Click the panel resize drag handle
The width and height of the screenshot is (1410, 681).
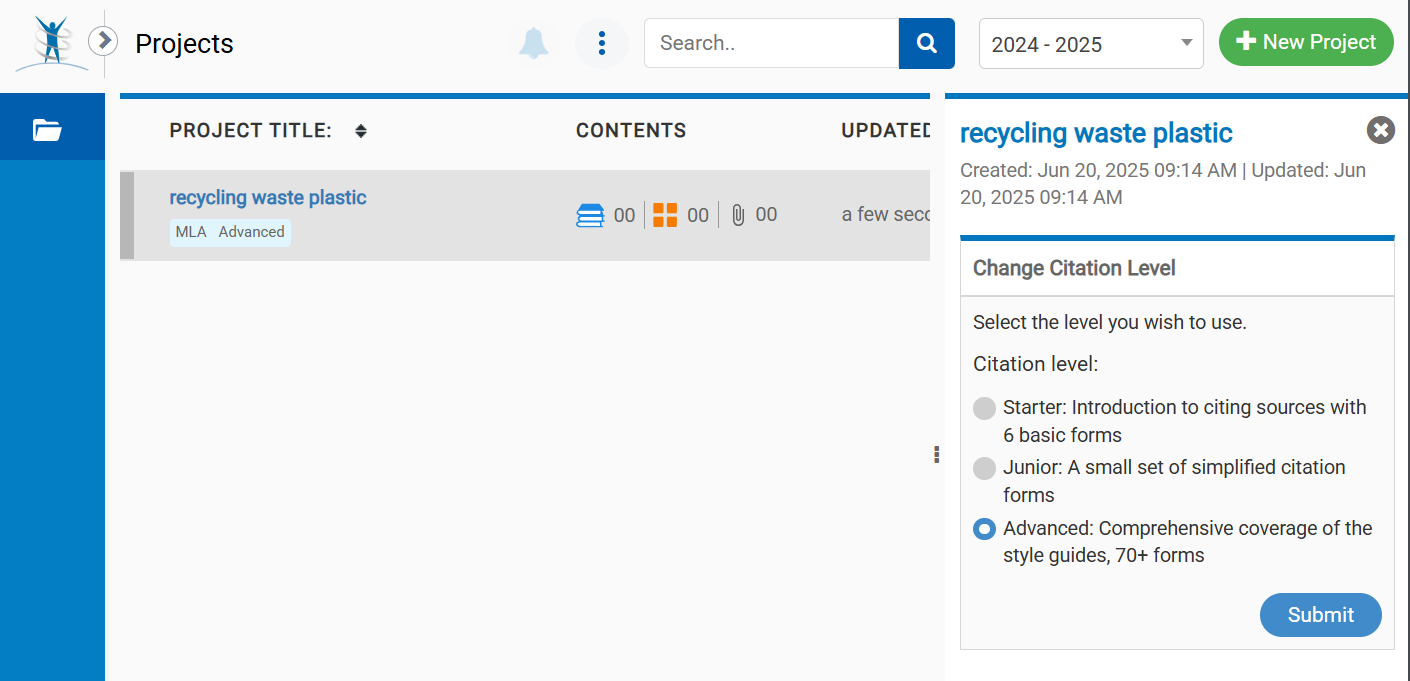[x=936, y=455]
